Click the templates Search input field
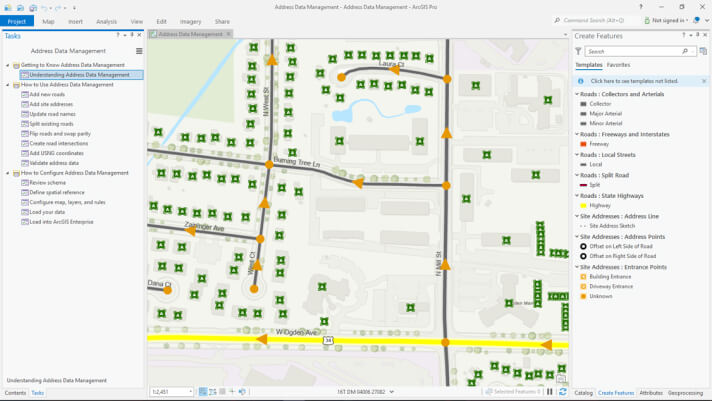712x401 pixels. [x=635, y=51]
